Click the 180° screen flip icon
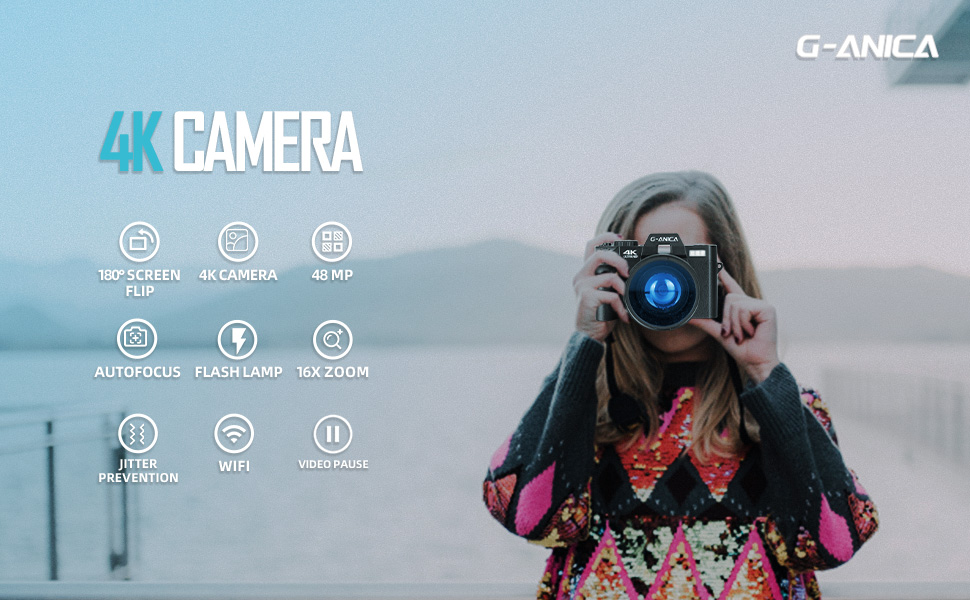Screen dimensions: 970x600 tap(139, 242)
